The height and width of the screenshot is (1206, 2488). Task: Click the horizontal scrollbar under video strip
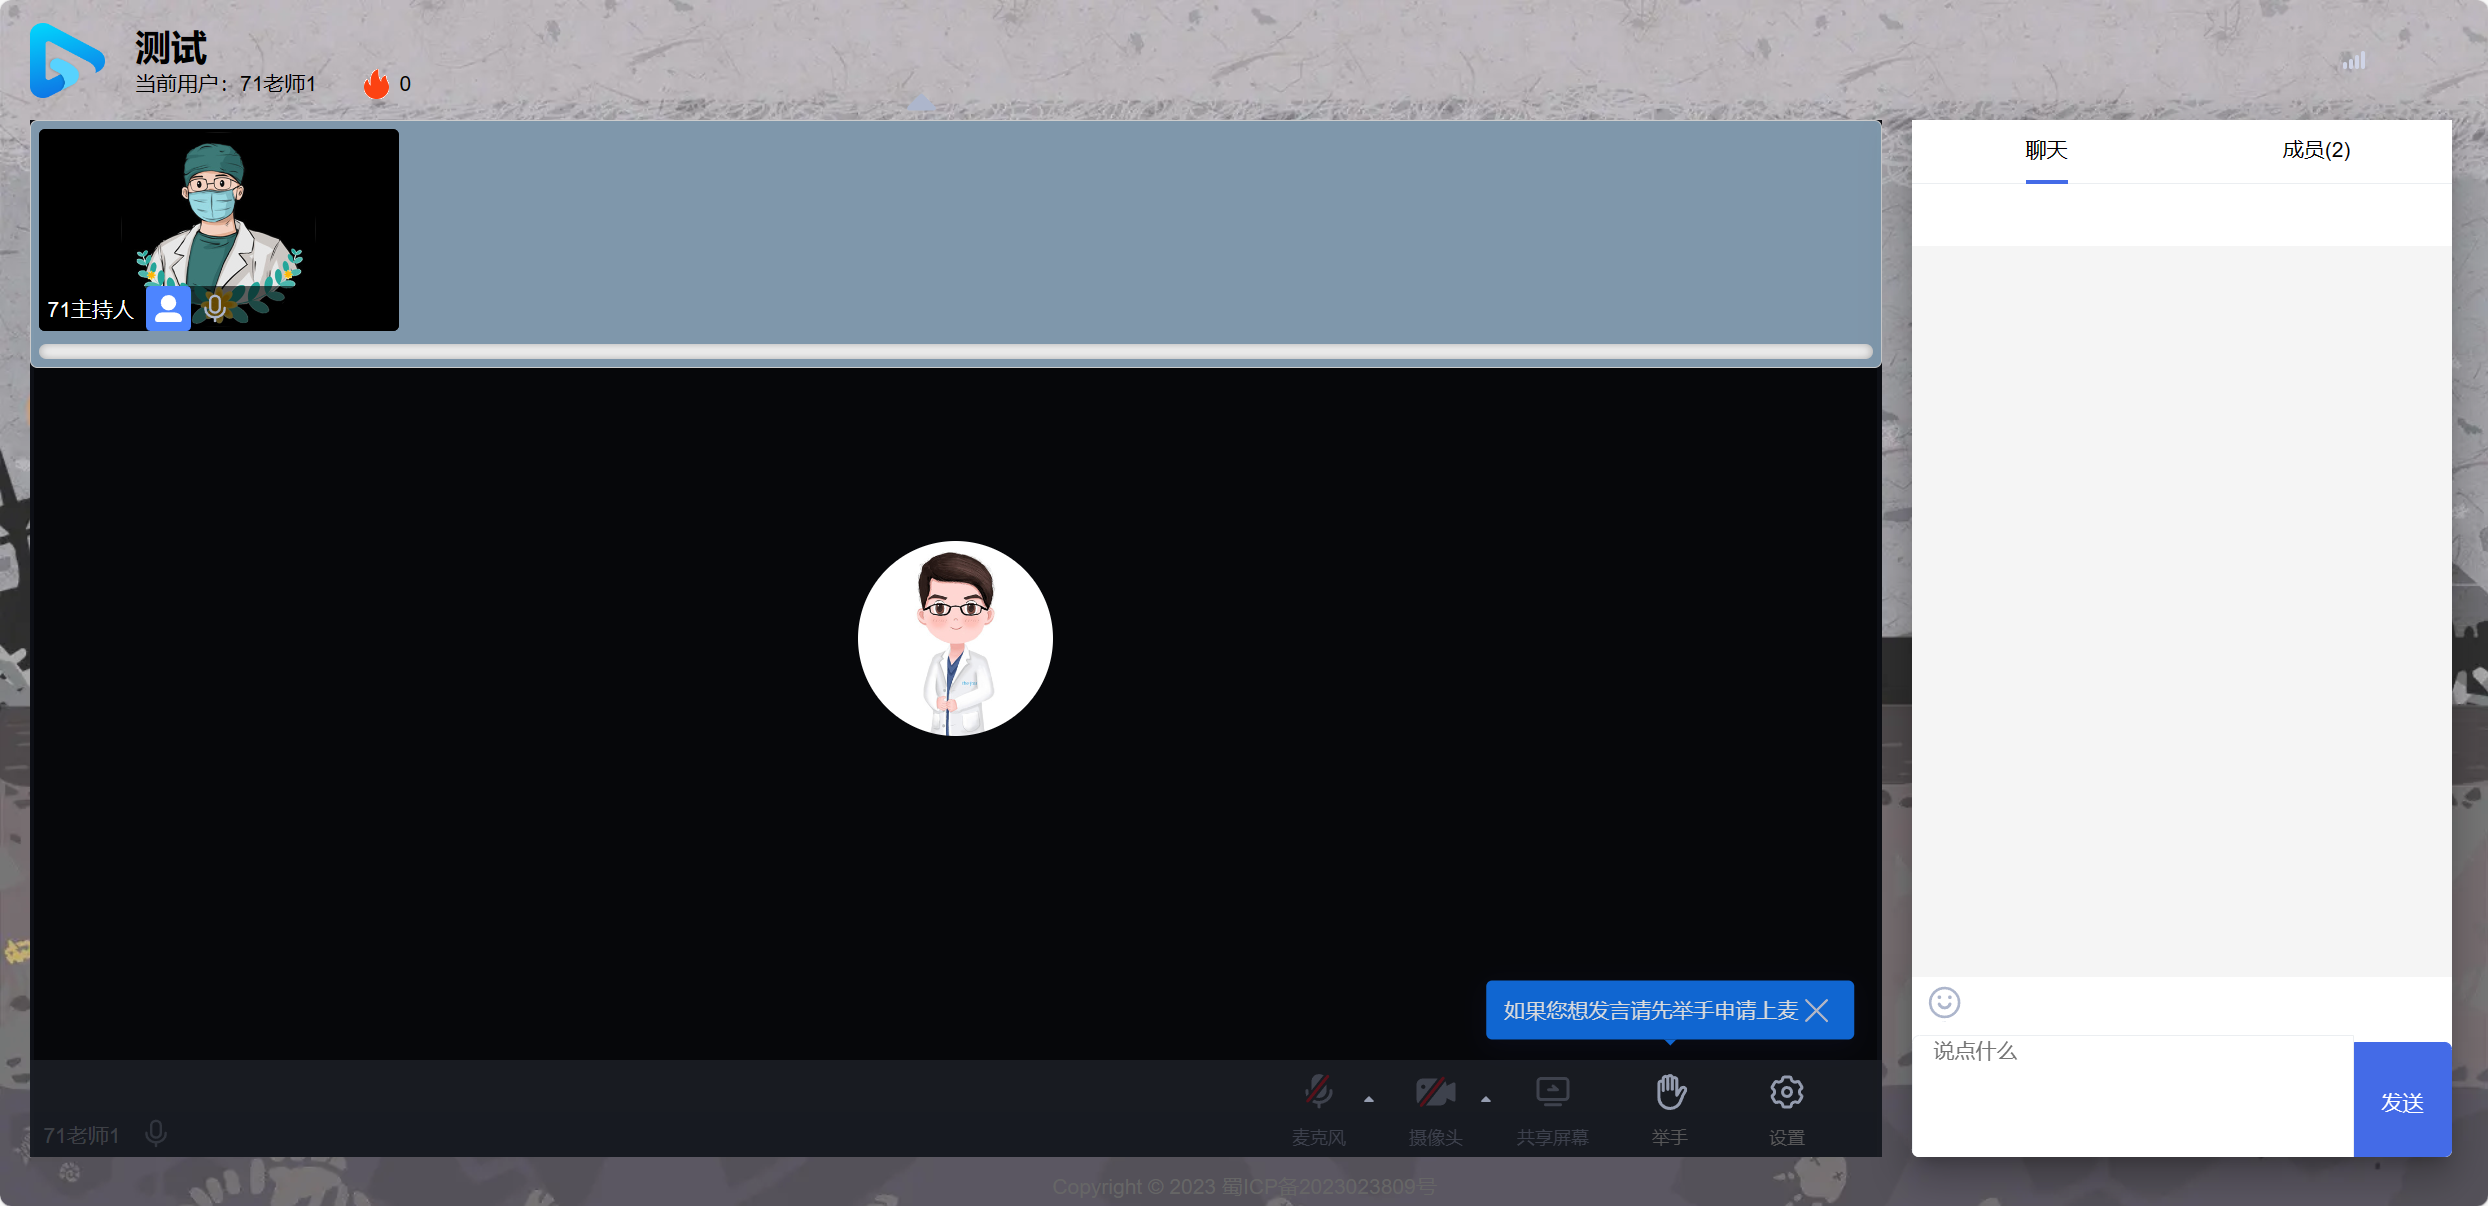(955, 351)
